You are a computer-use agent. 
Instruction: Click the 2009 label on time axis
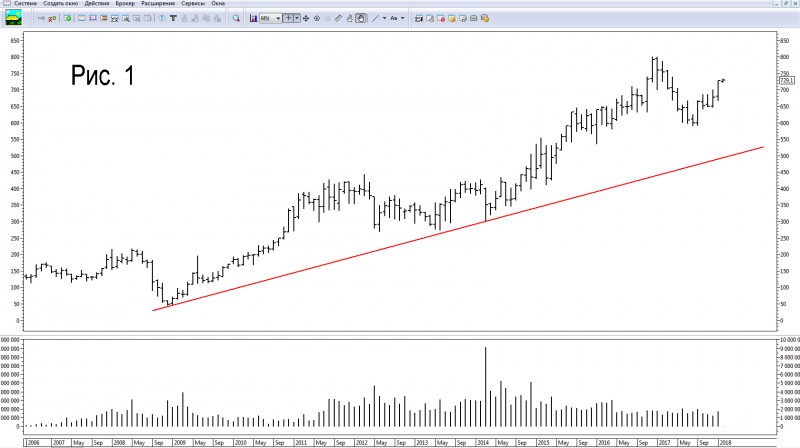[180, 442]
